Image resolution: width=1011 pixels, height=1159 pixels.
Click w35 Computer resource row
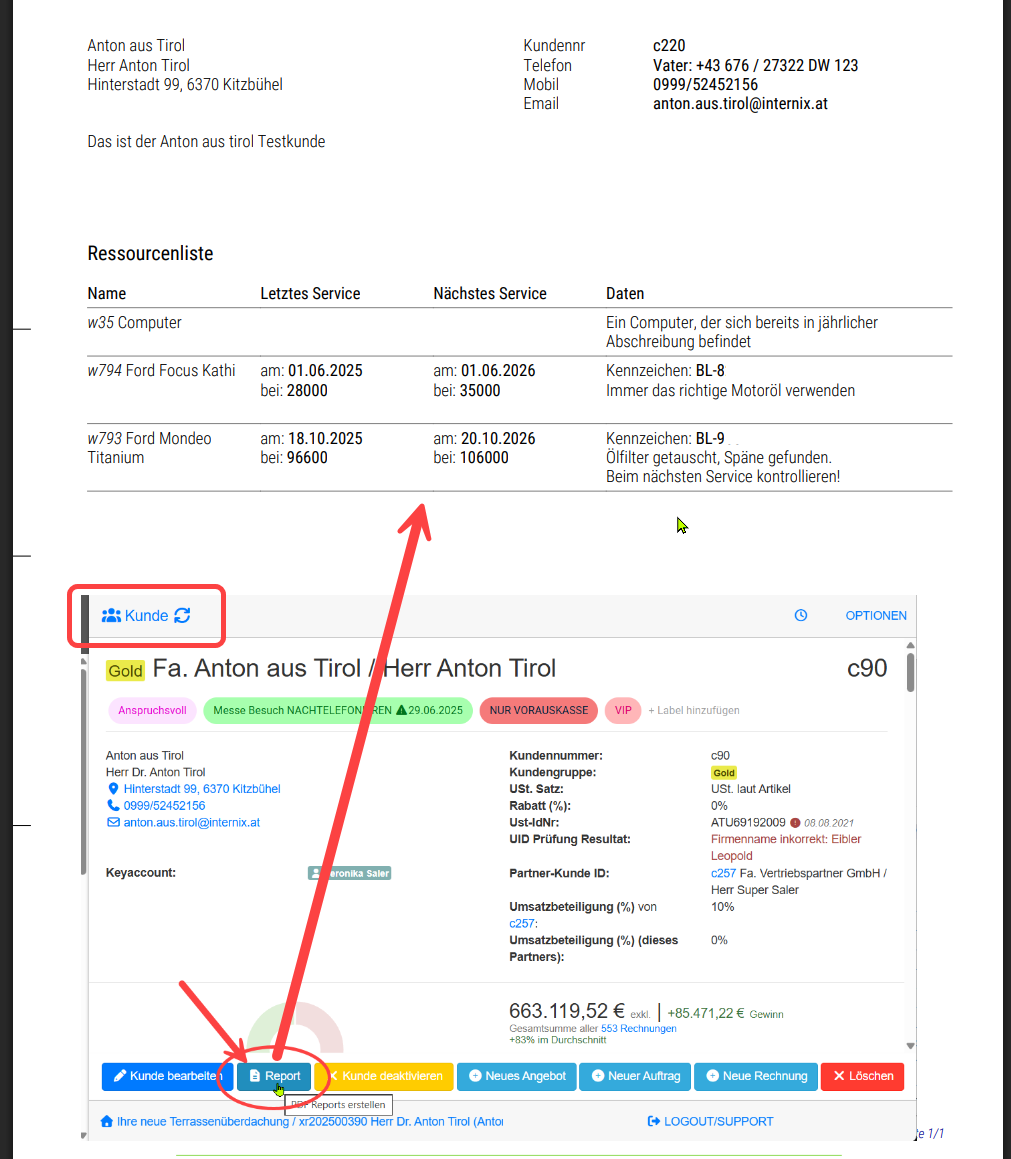[x=520, y=332]
